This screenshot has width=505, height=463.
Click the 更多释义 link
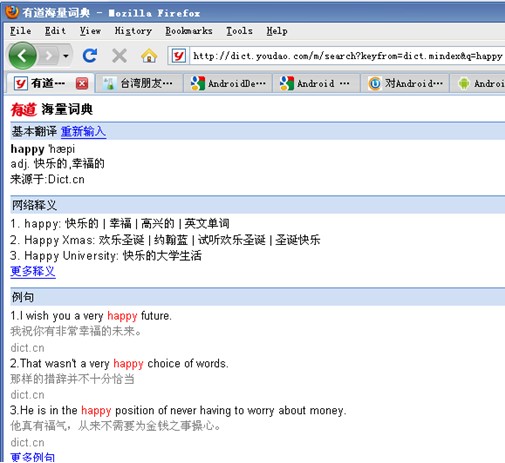33,271
